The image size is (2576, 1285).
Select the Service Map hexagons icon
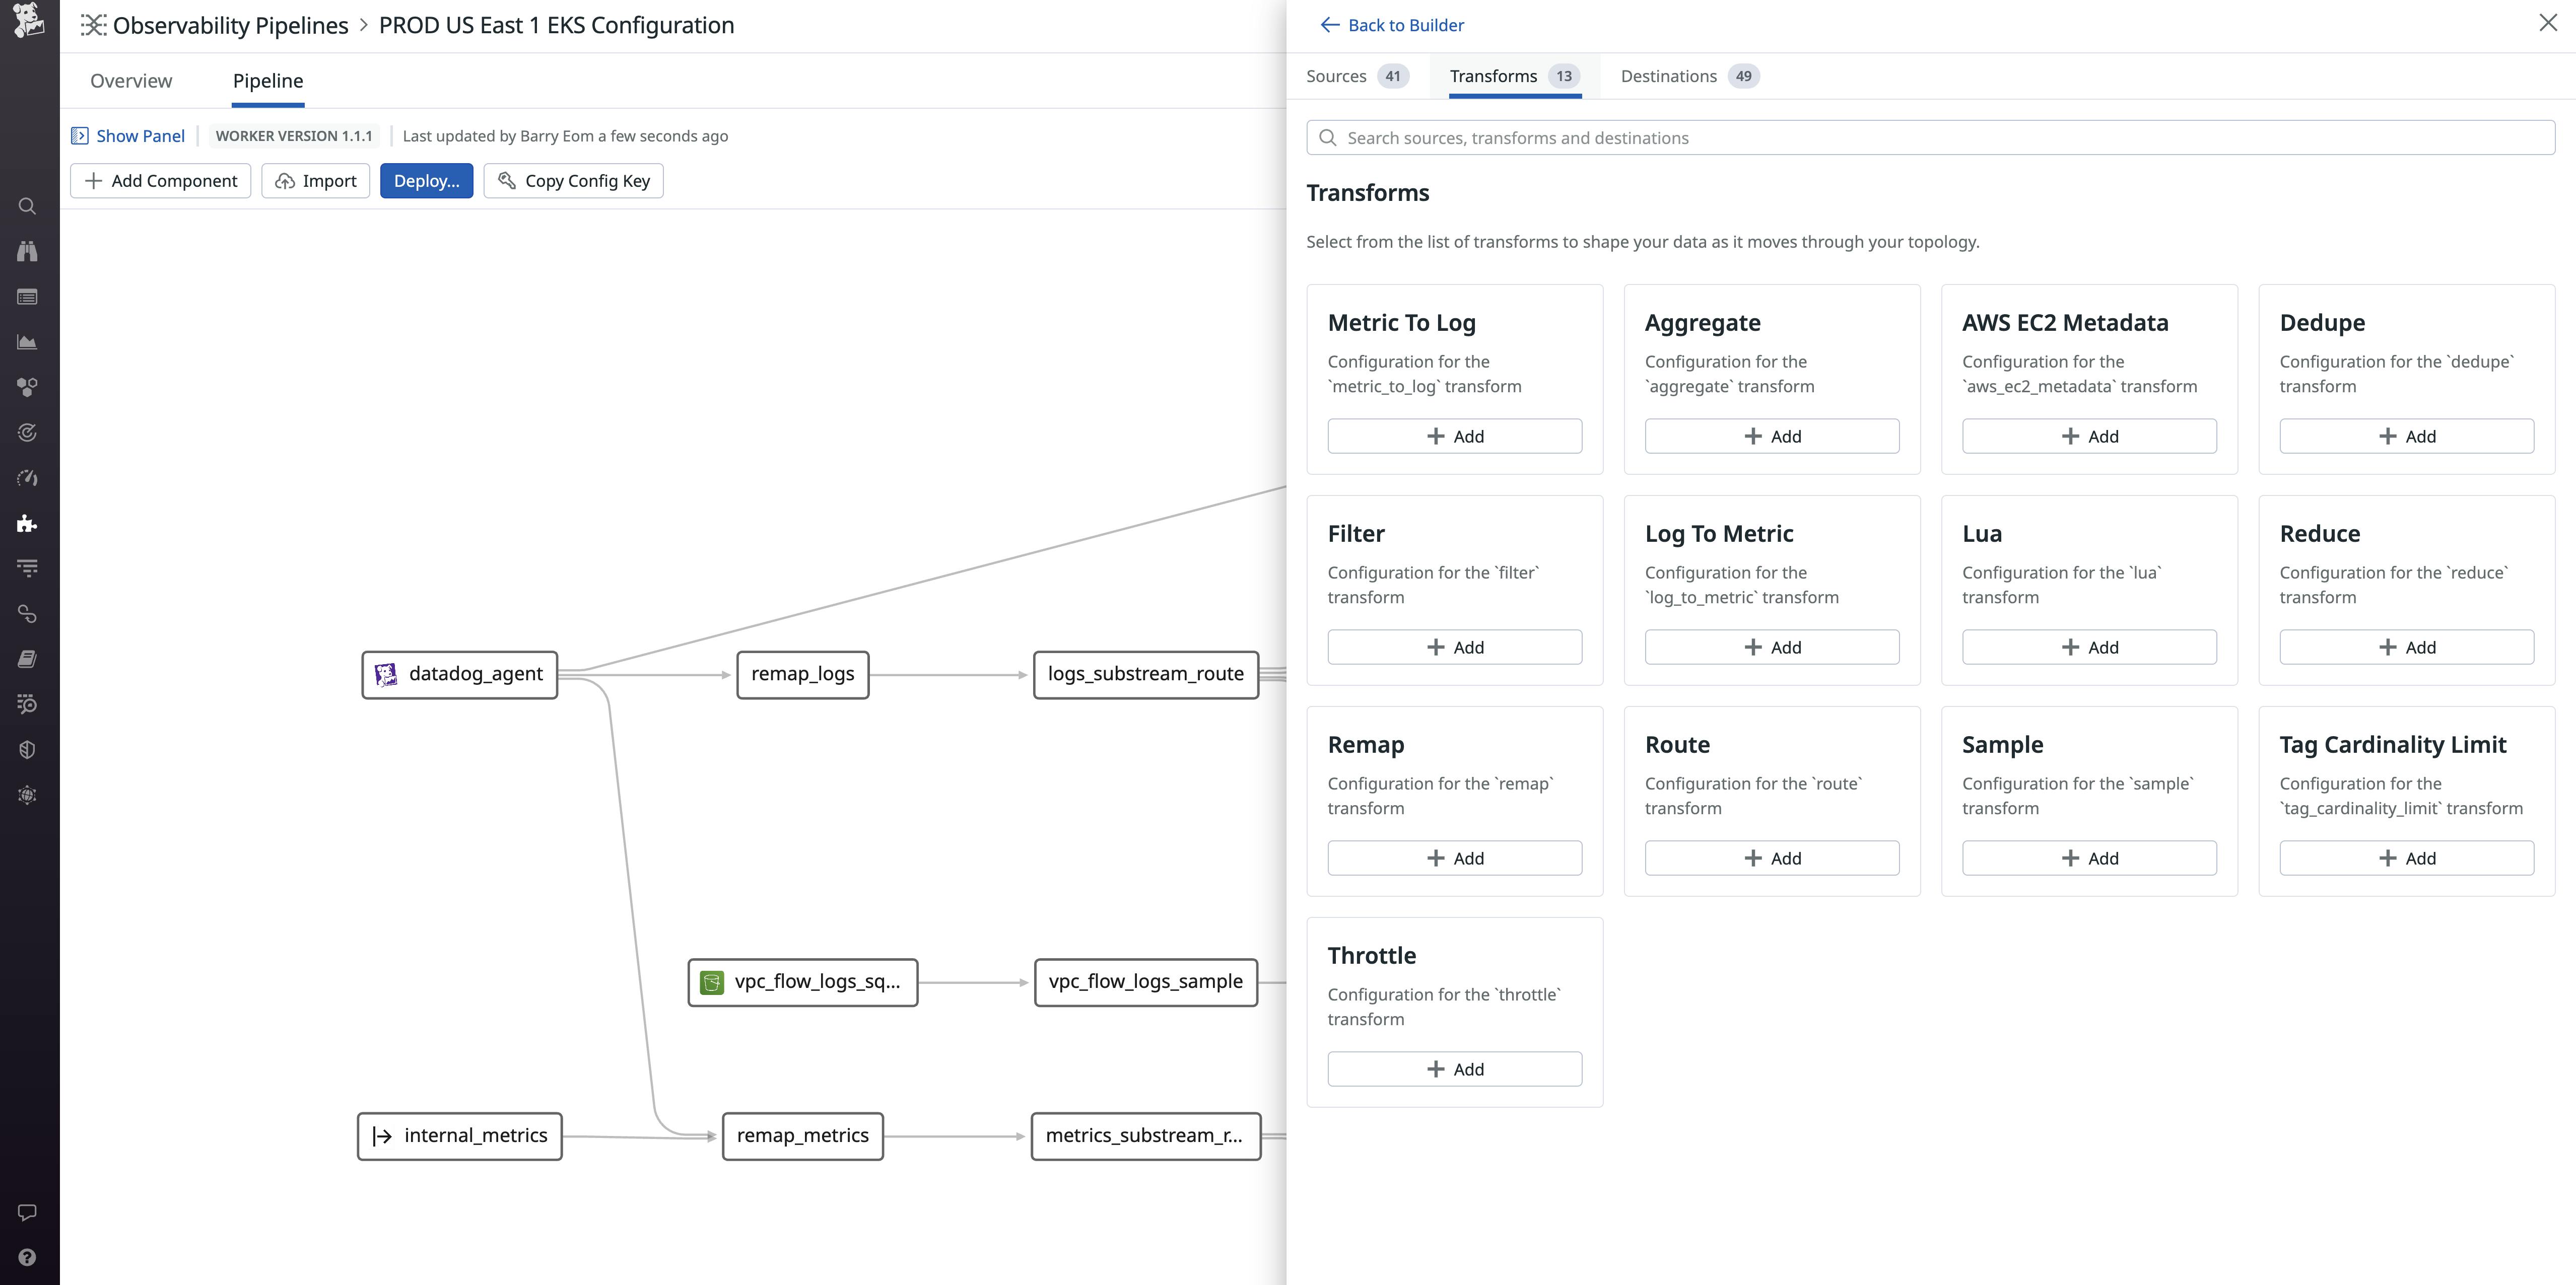point(27,387)
